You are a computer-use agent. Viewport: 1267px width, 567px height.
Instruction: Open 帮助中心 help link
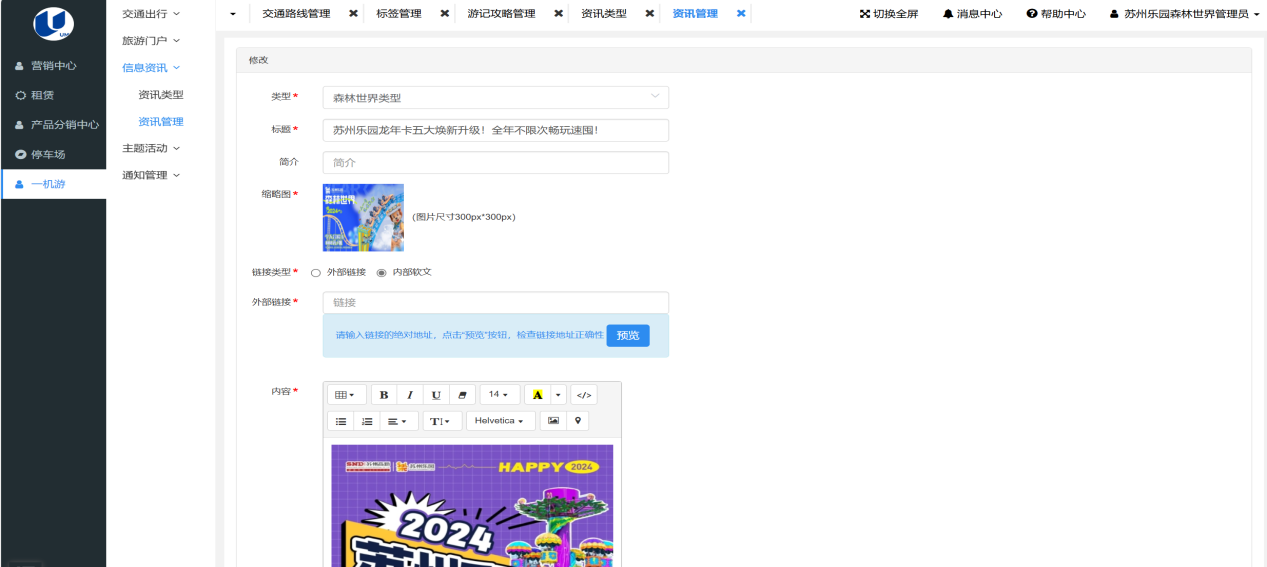1056,14
